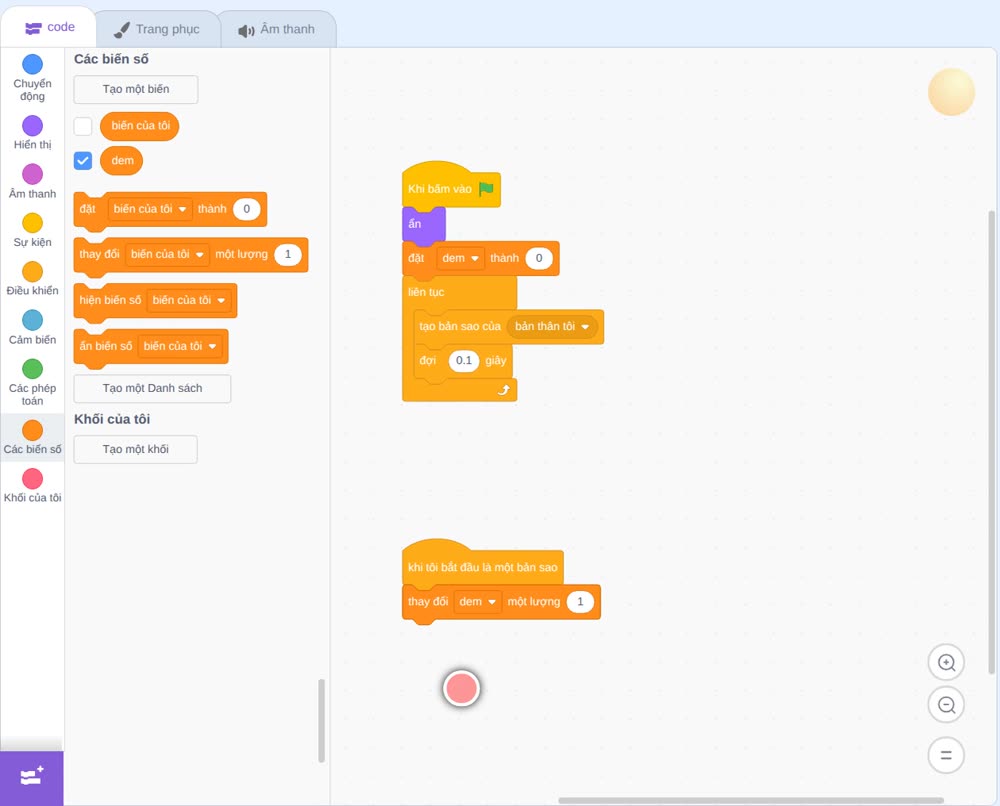This screenshot has width=1000, height=806.
Task: Open 'bản thân tôi' clone target dropdown
Action: point(552,326)
